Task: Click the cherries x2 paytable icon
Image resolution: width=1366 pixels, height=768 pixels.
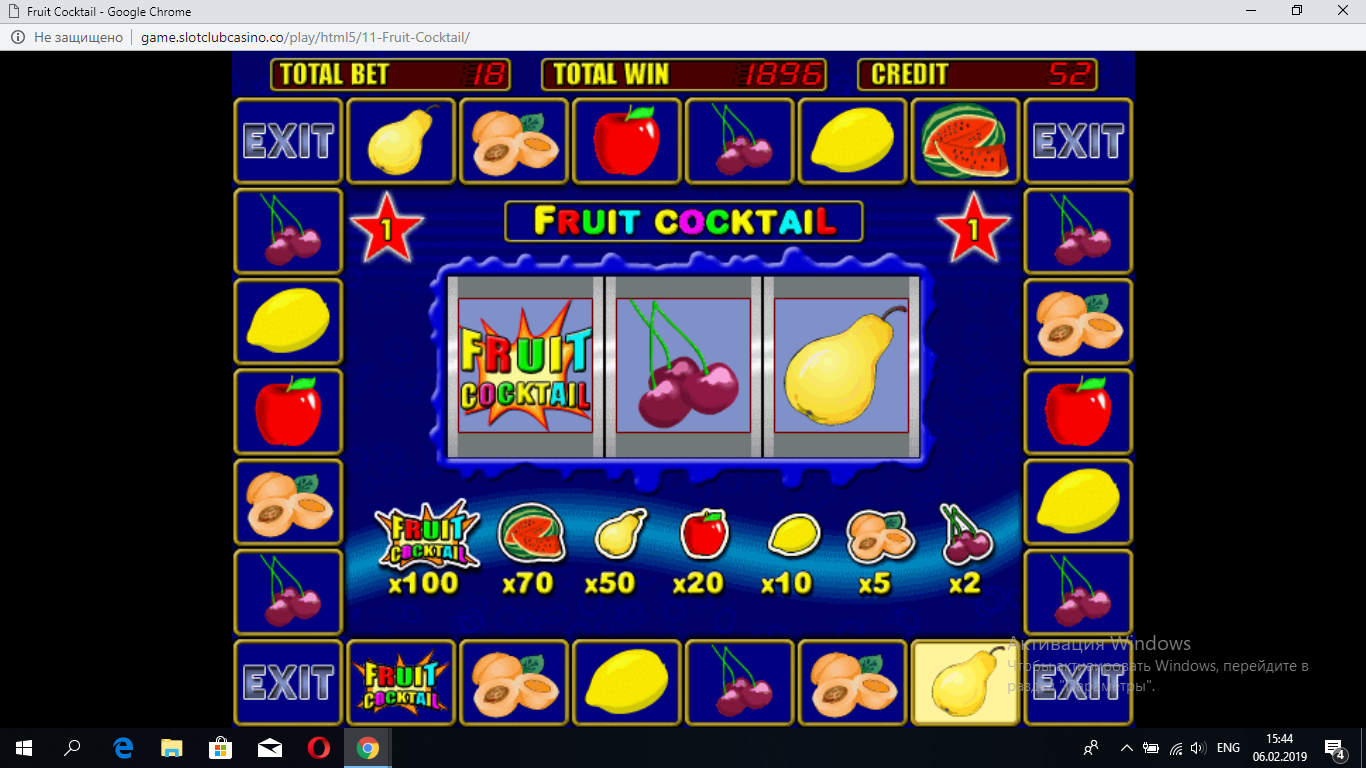Action: click(965, 534)
